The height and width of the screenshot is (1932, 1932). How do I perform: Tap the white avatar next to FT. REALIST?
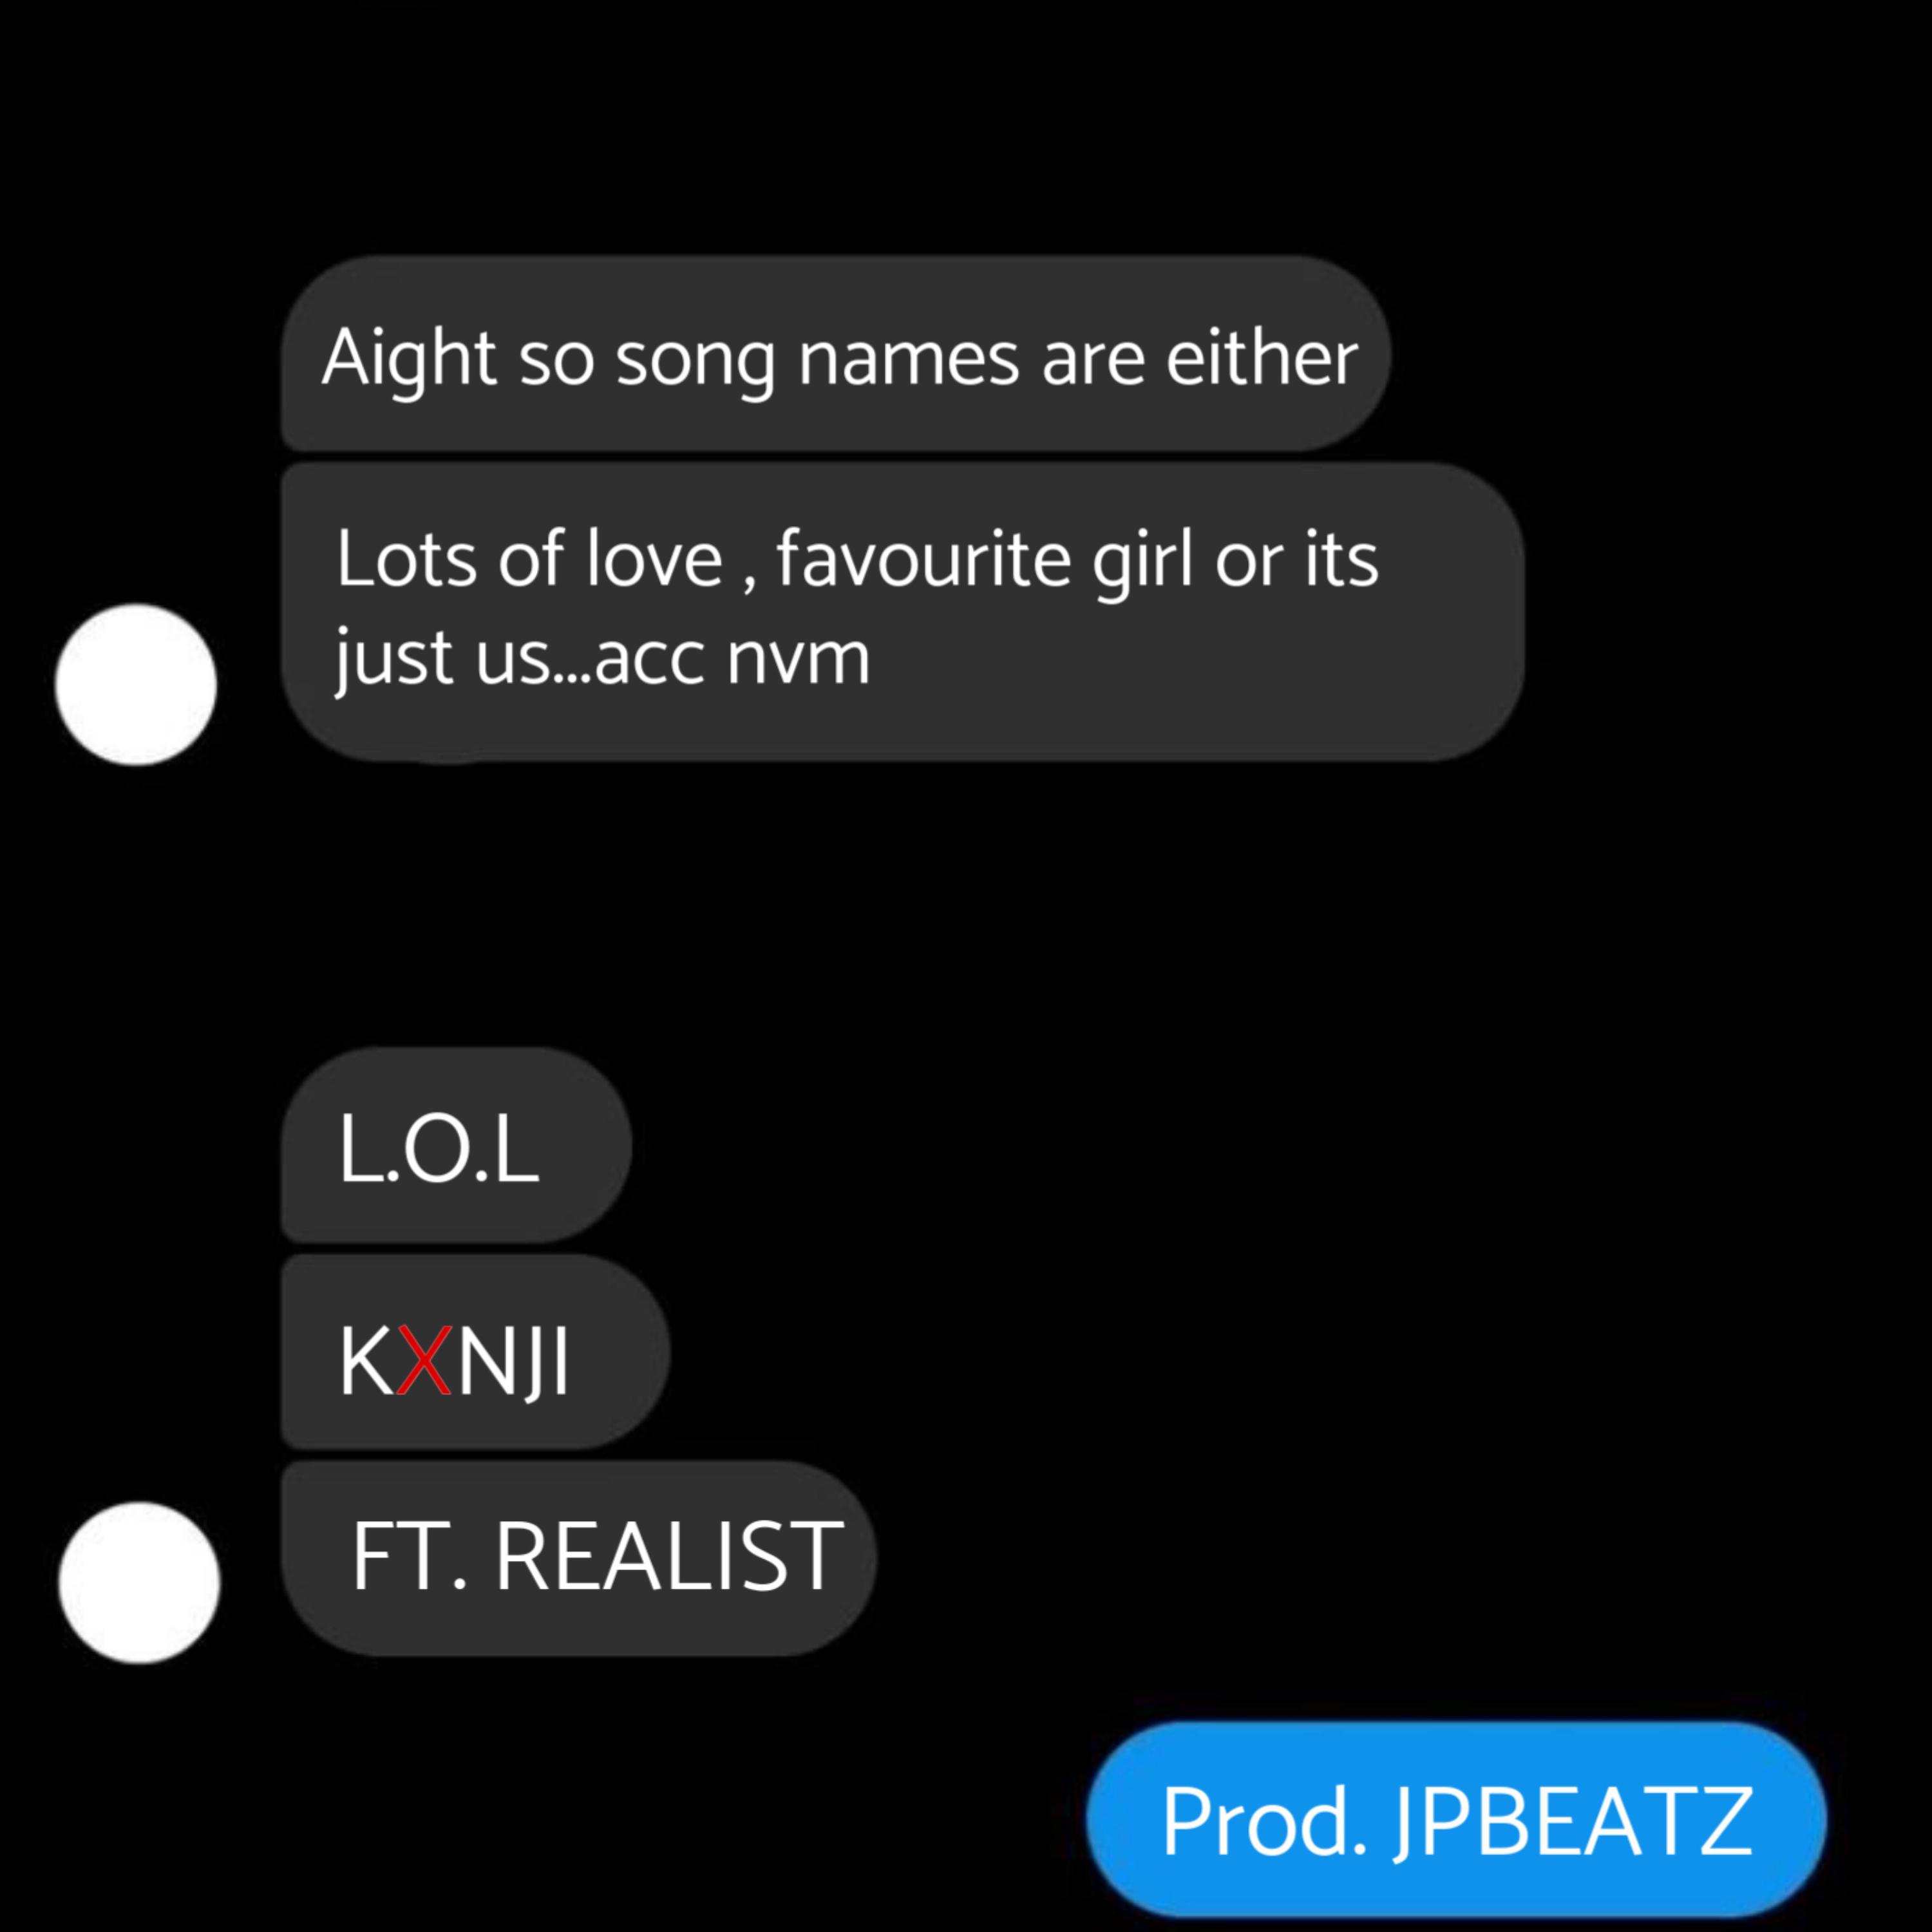pyautogui.click(x=139, y=1583)
